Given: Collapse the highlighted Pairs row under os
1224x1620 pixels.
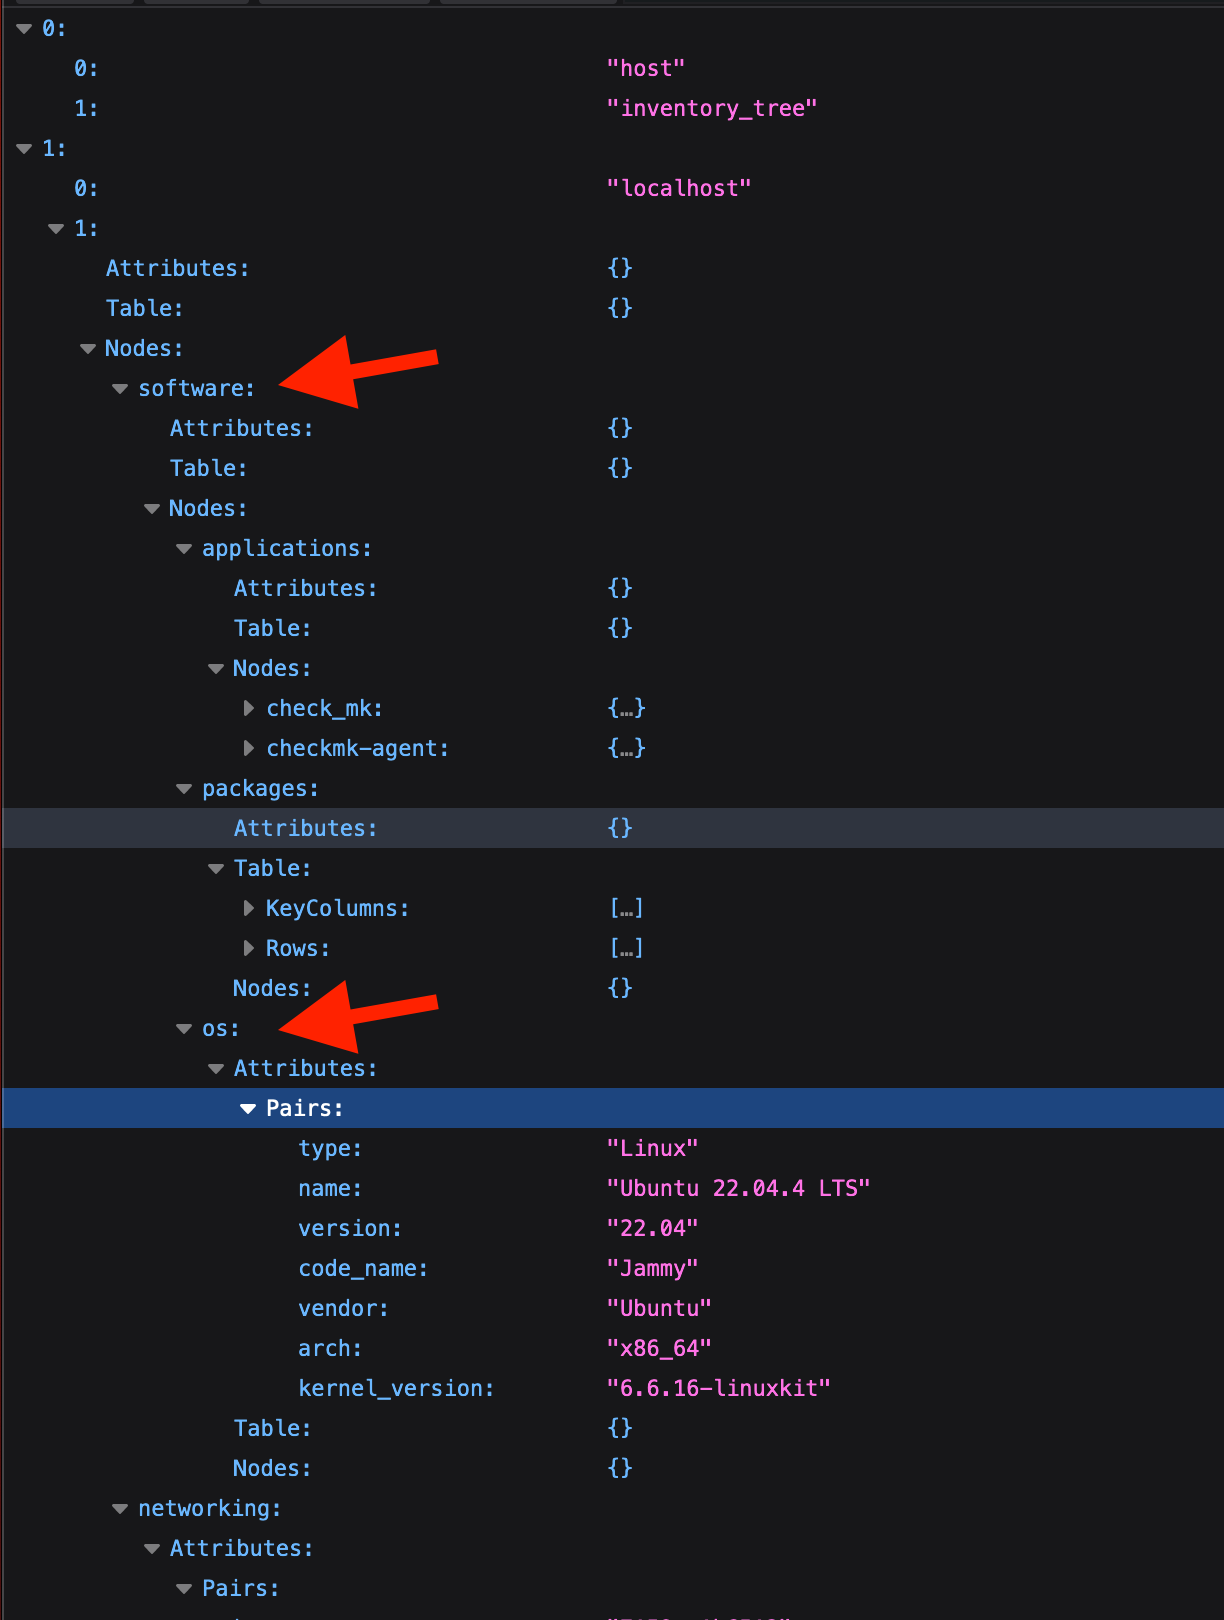Looking at the screenshot, I should click(248, 1109).
